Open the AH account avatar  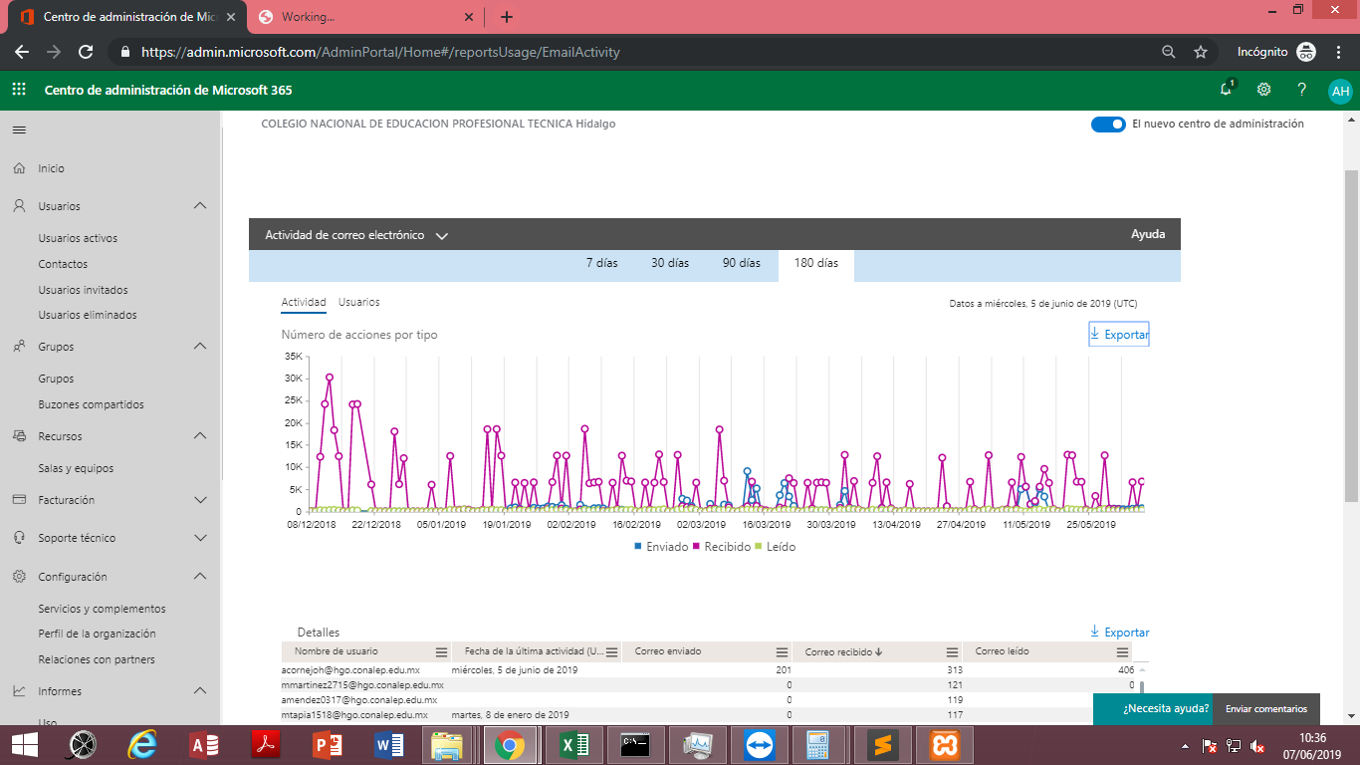click(1340, 91)
